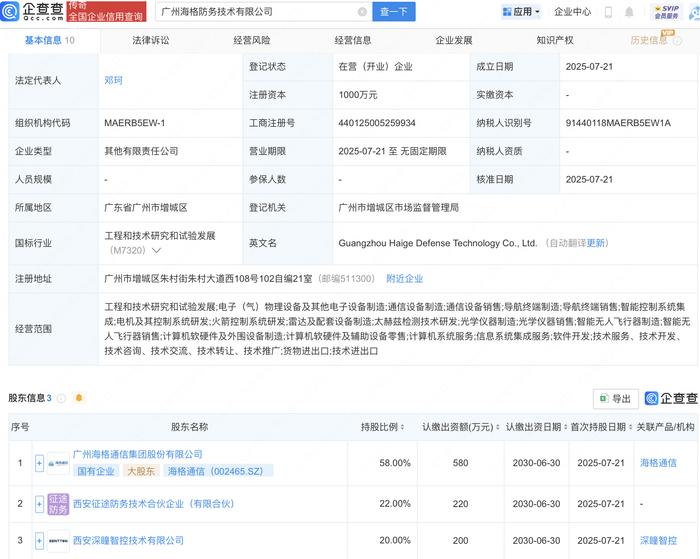Click 深瞳智控 related product link
700x559 pixels.
658,541
